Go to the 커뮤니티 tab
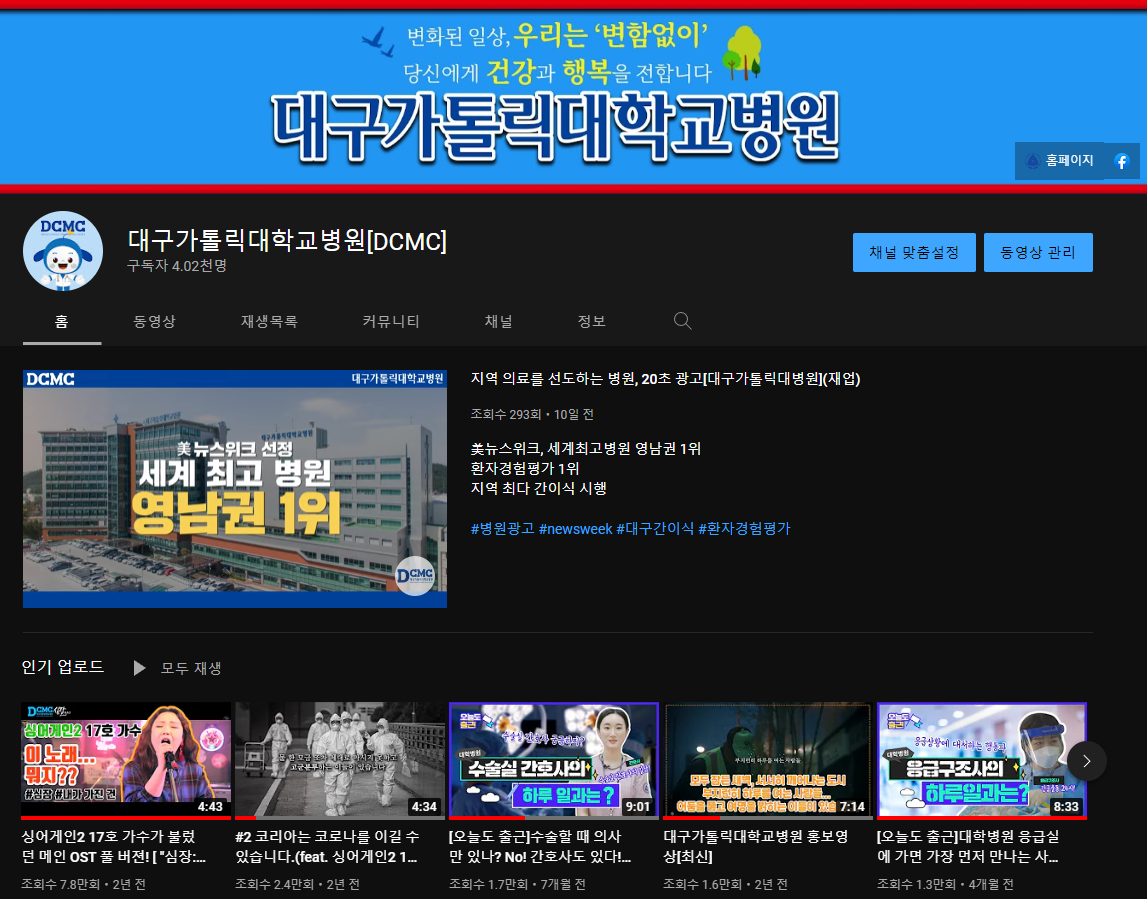1147x899 pixels. [391, 322]
